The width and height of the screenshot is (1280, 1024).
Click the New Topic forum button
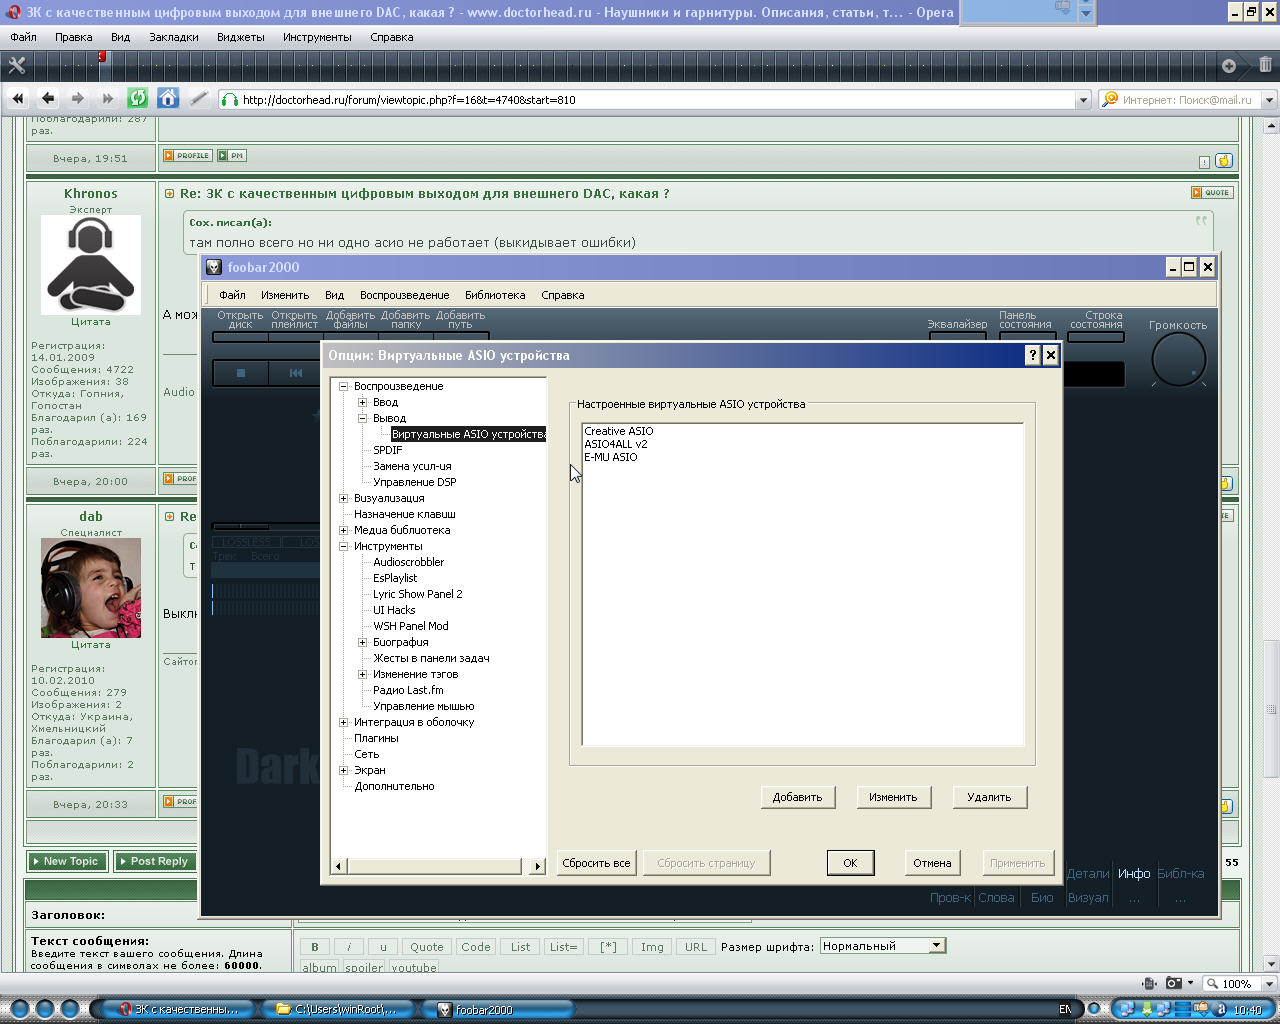point(67,861)
